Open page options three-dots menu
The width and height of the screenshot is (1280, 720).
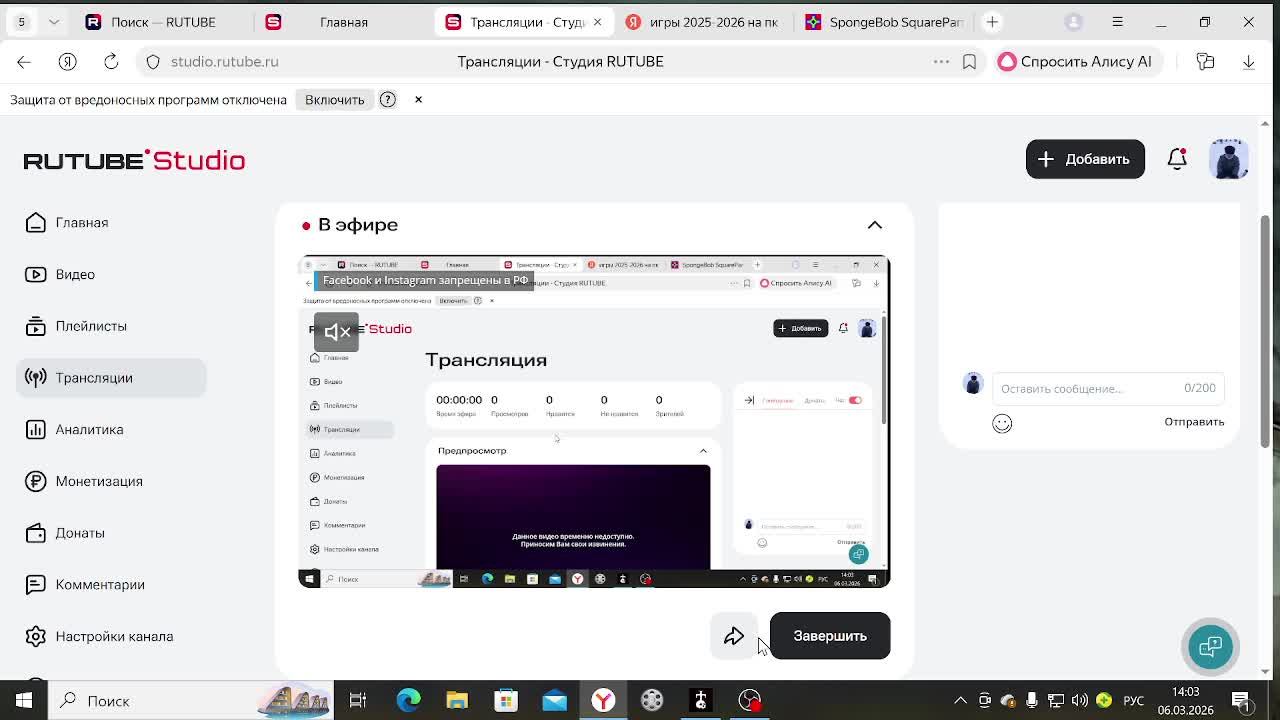(x=941, y=62)
